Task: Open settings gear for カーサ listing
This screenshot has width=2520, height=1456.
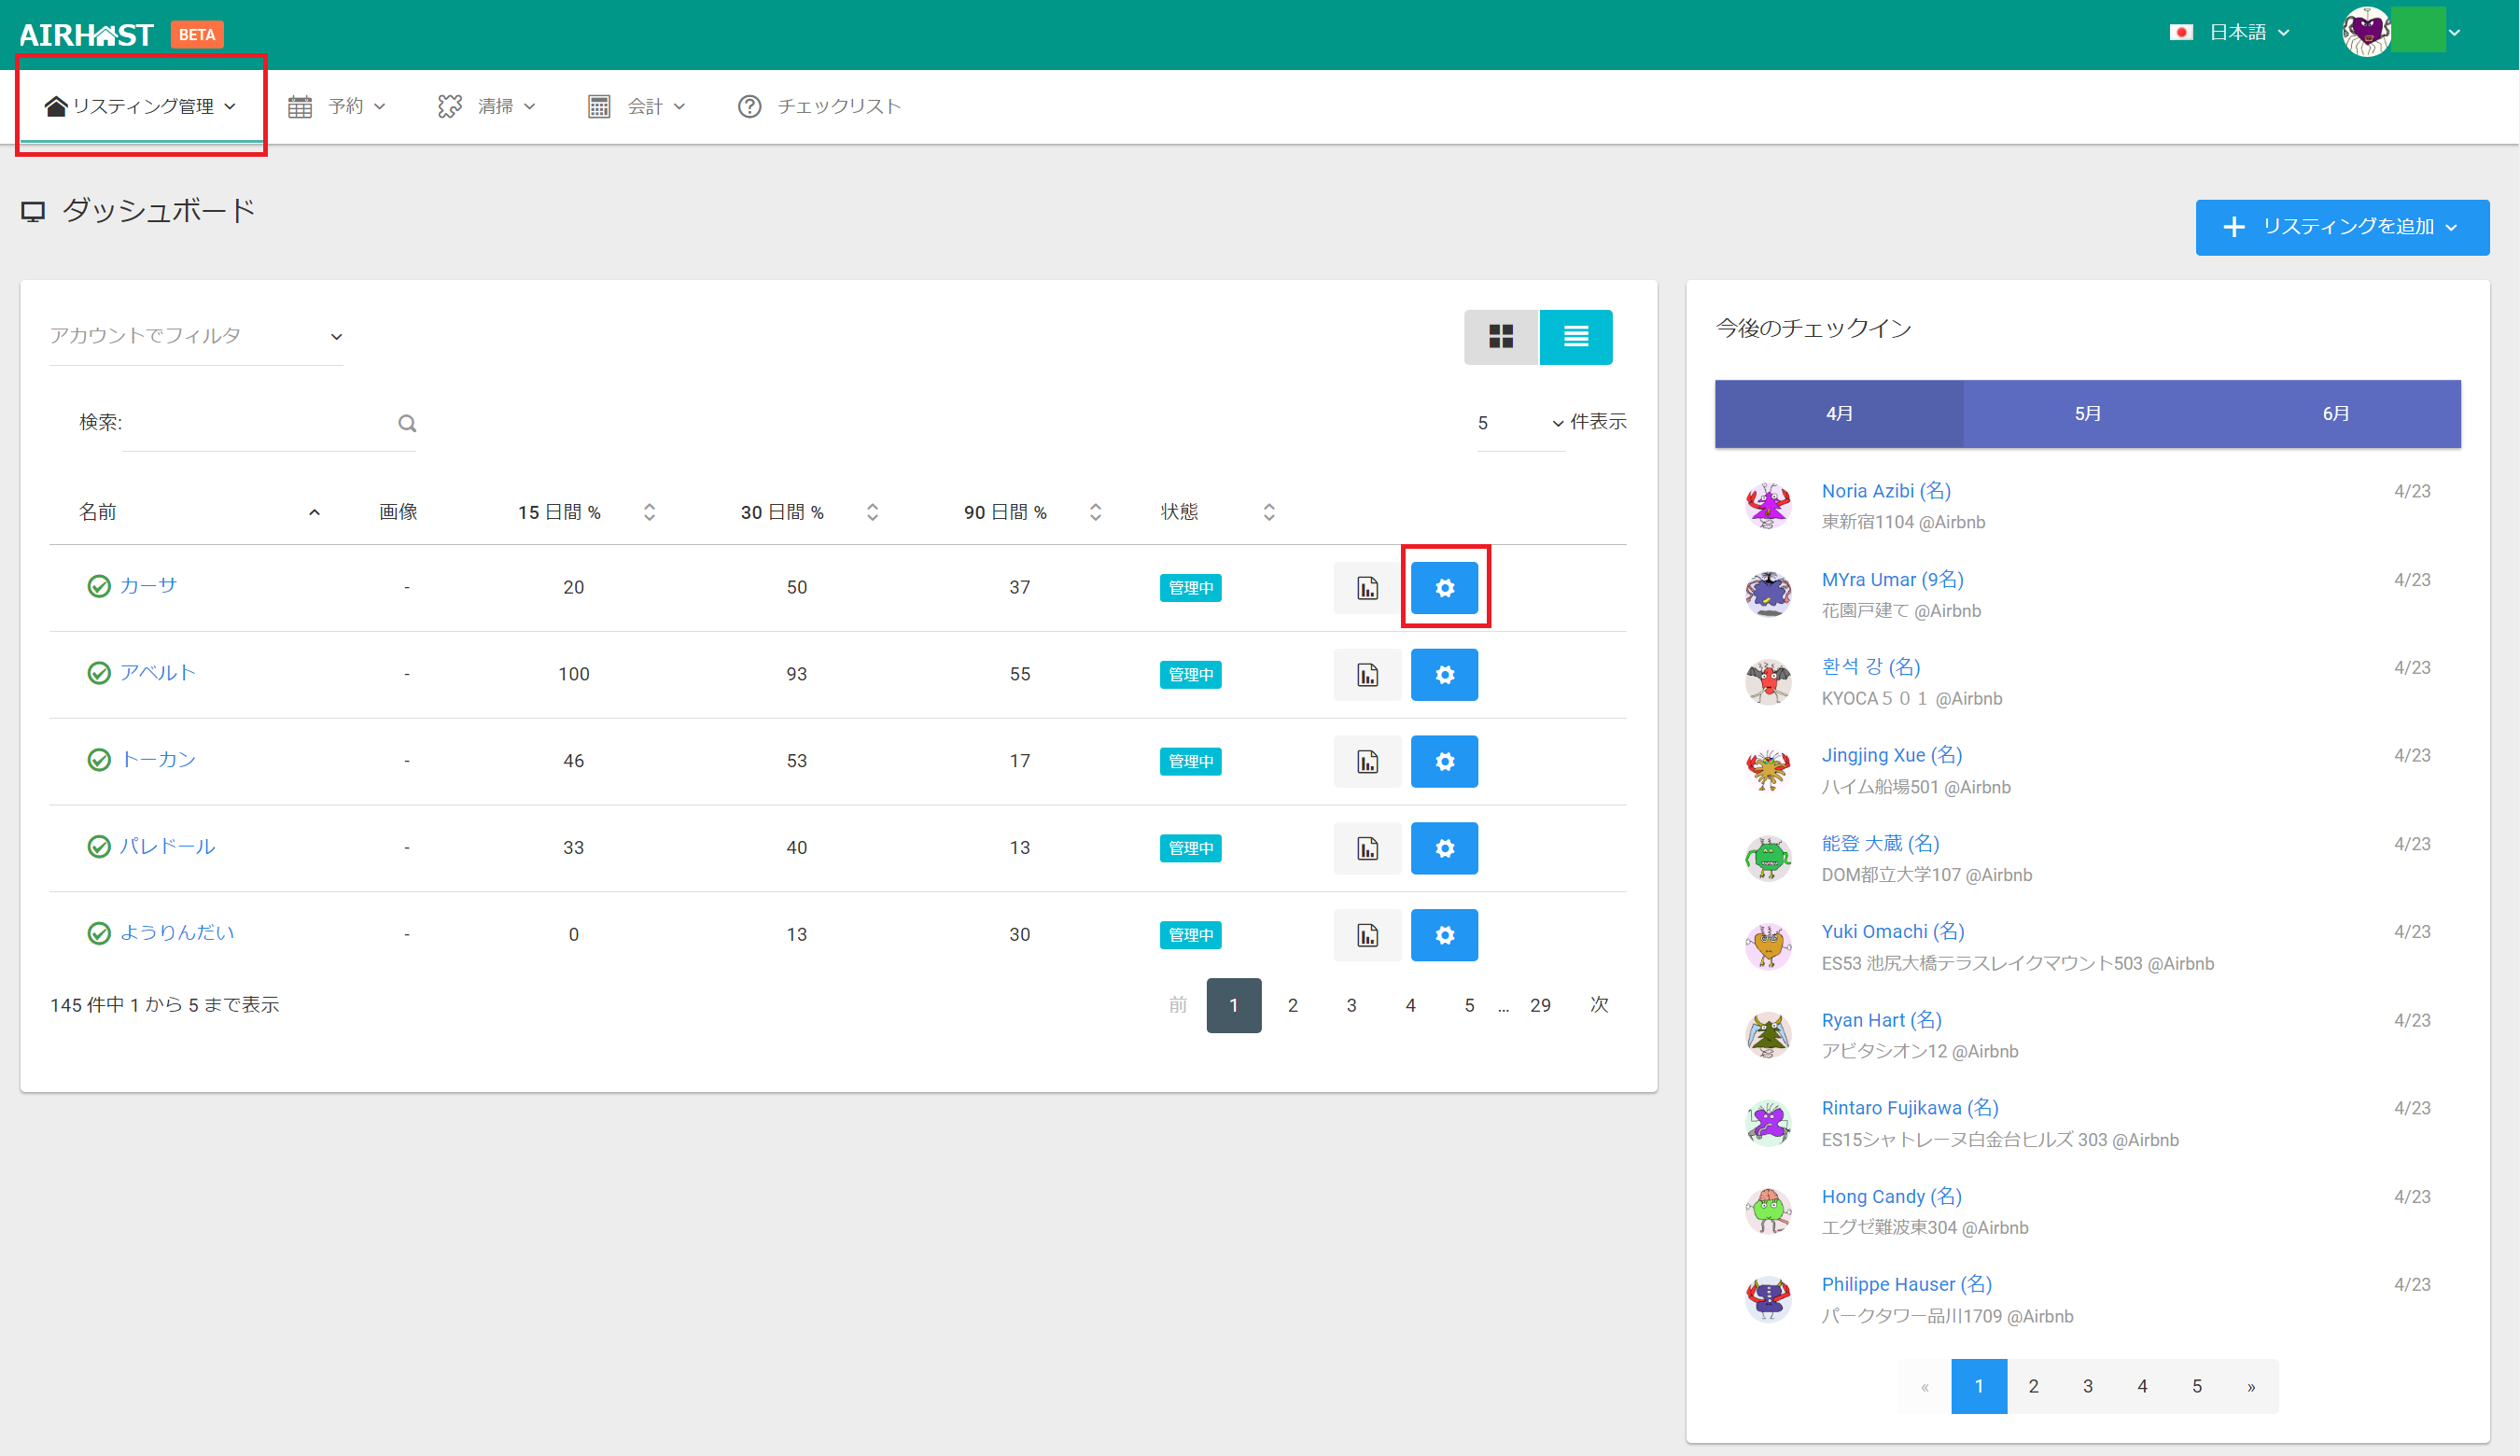Action: coord(1444,588)
